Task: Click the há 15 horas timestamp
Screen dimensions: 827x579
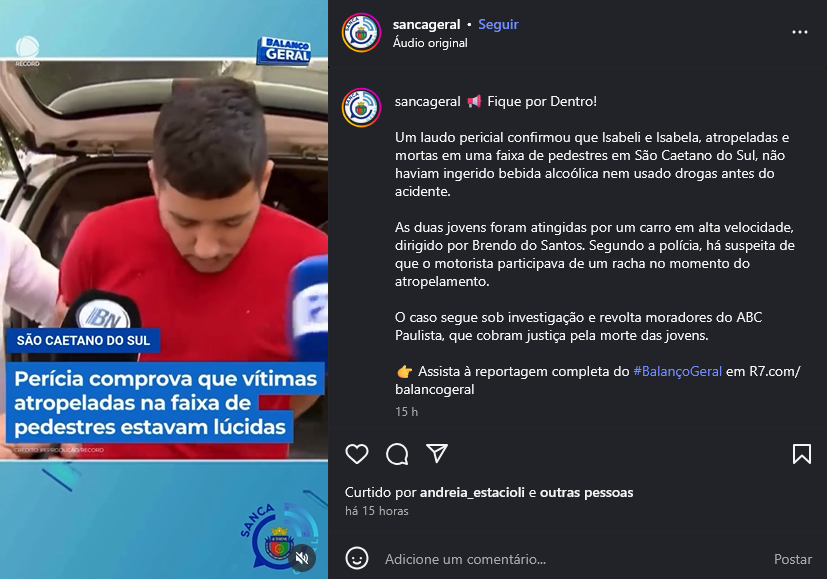Action: coord(377,511)
